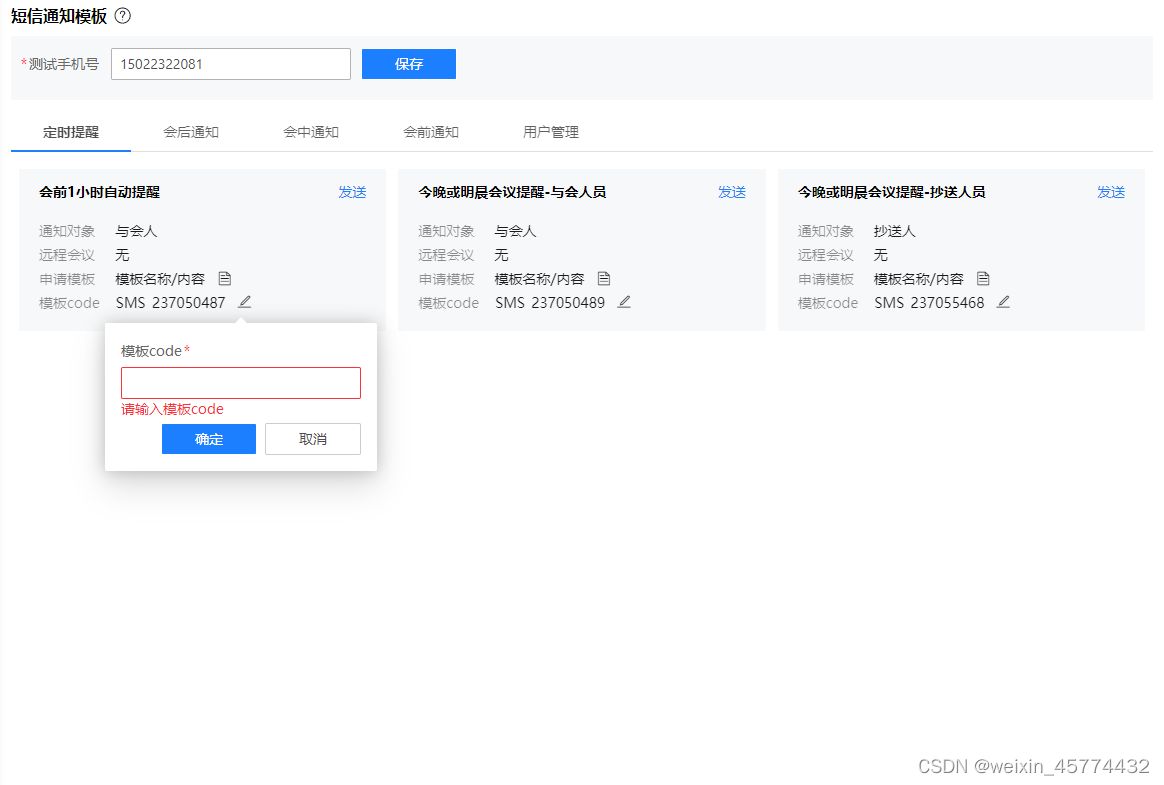The image size is (1164, 785).
Task: Click edit pencil next to SMS_237050487
Action: tap(245, 302)
